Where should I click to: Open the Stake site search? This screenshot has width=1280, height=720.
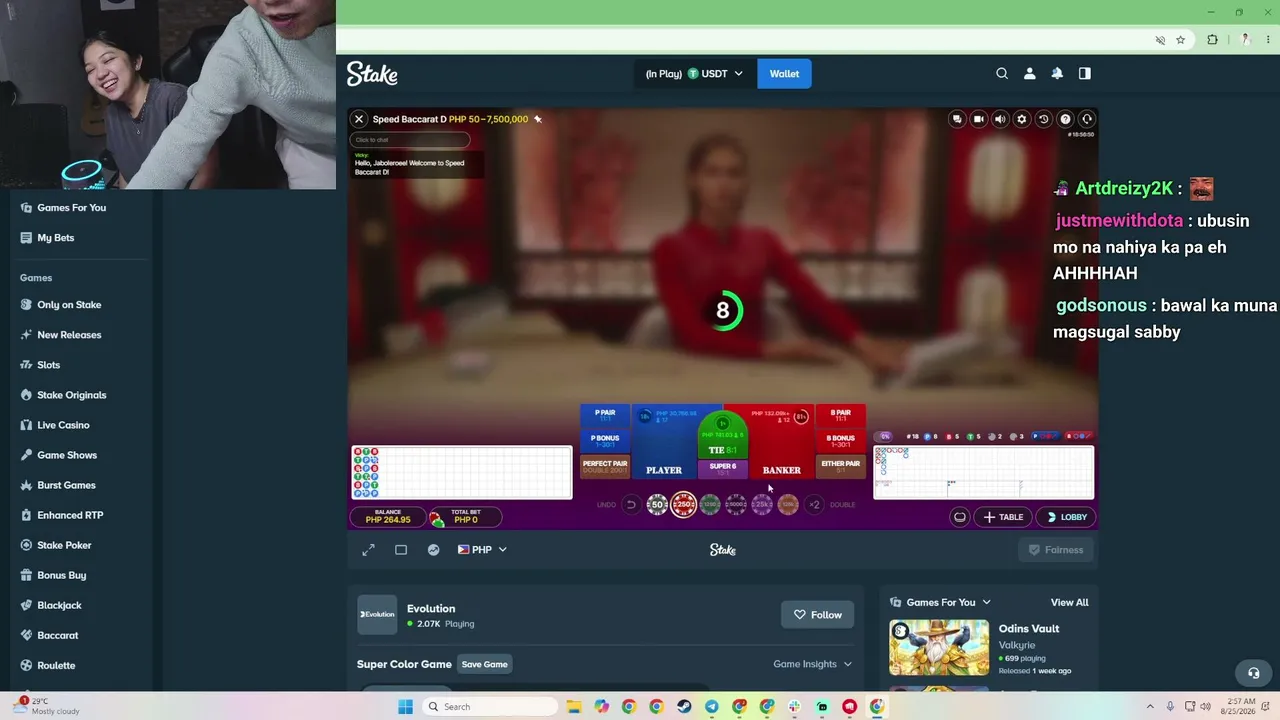pyautogui.click(x=1002, y=73)
